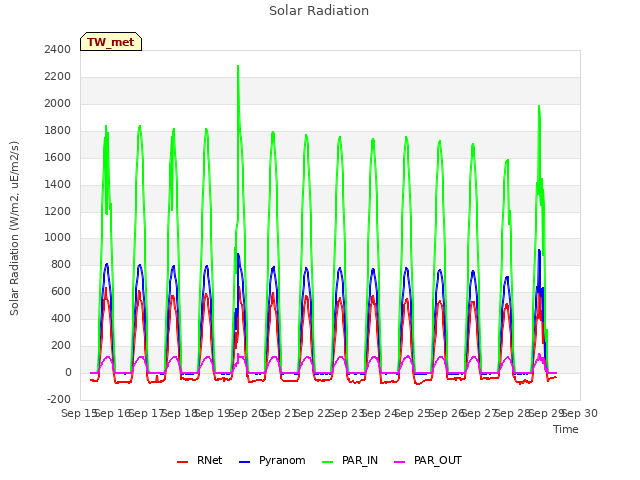Click the PAR_OUT legend label
Viewport: 640px width, 480px height.
tap(438, 460)
